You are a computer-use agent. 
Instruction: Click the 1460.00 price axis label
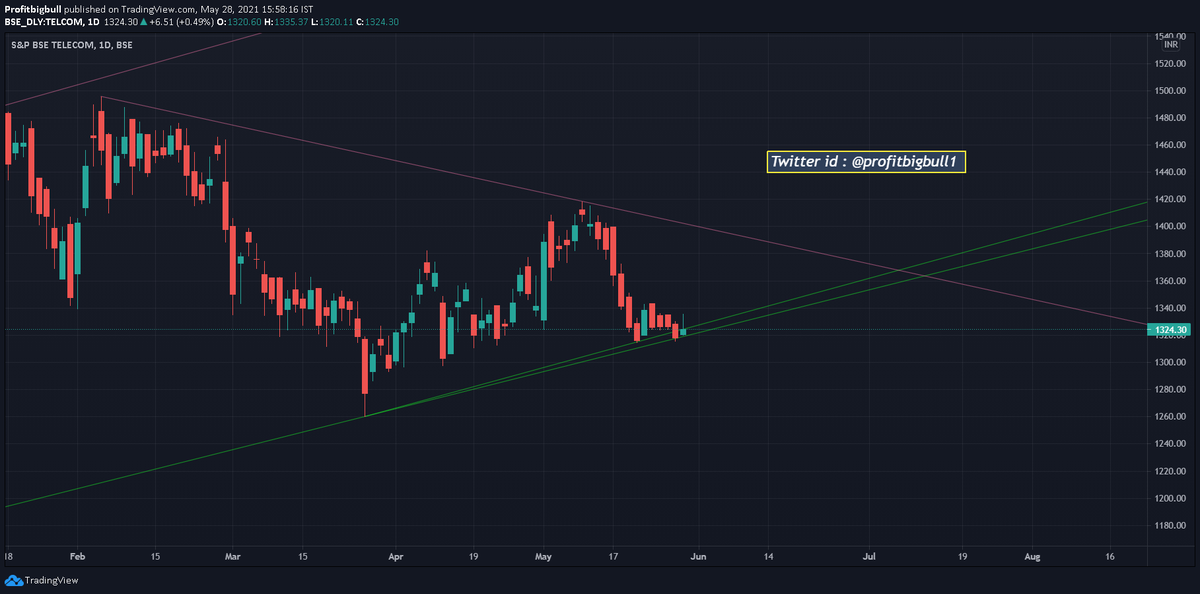[1172, 145]
